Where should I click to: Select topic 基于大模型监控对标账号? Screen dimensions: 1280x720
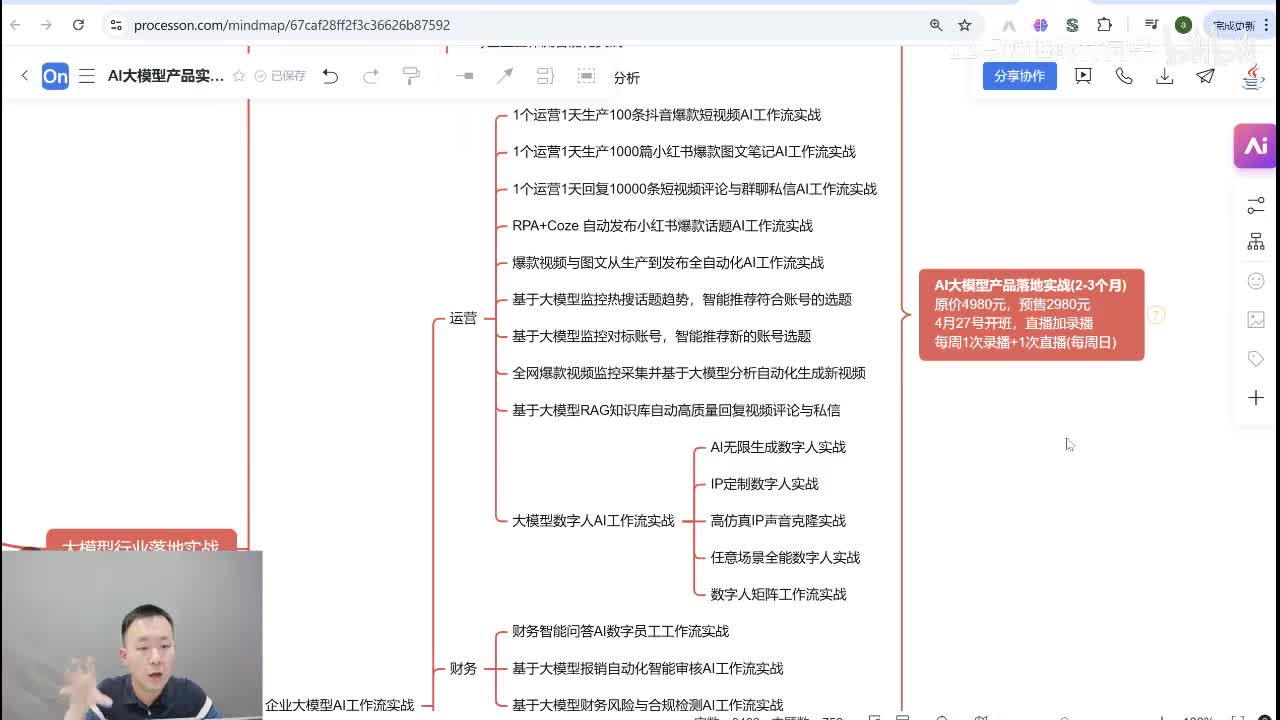tap(661, 337)
